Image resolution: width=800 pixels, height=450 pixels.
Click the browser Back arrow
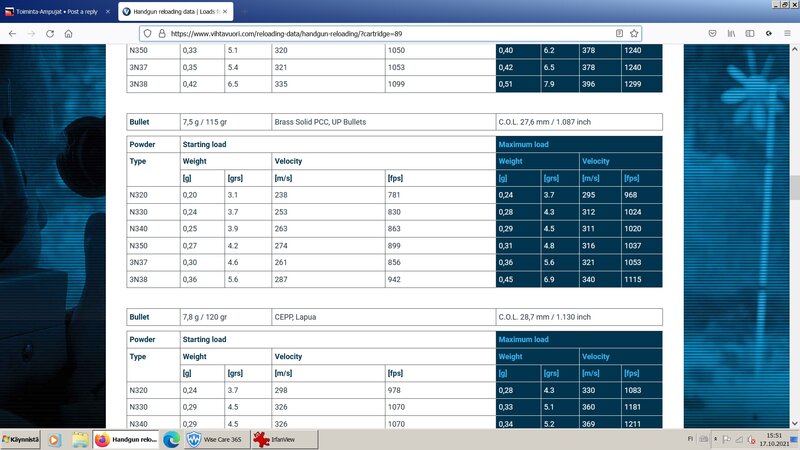pos(12,32)
